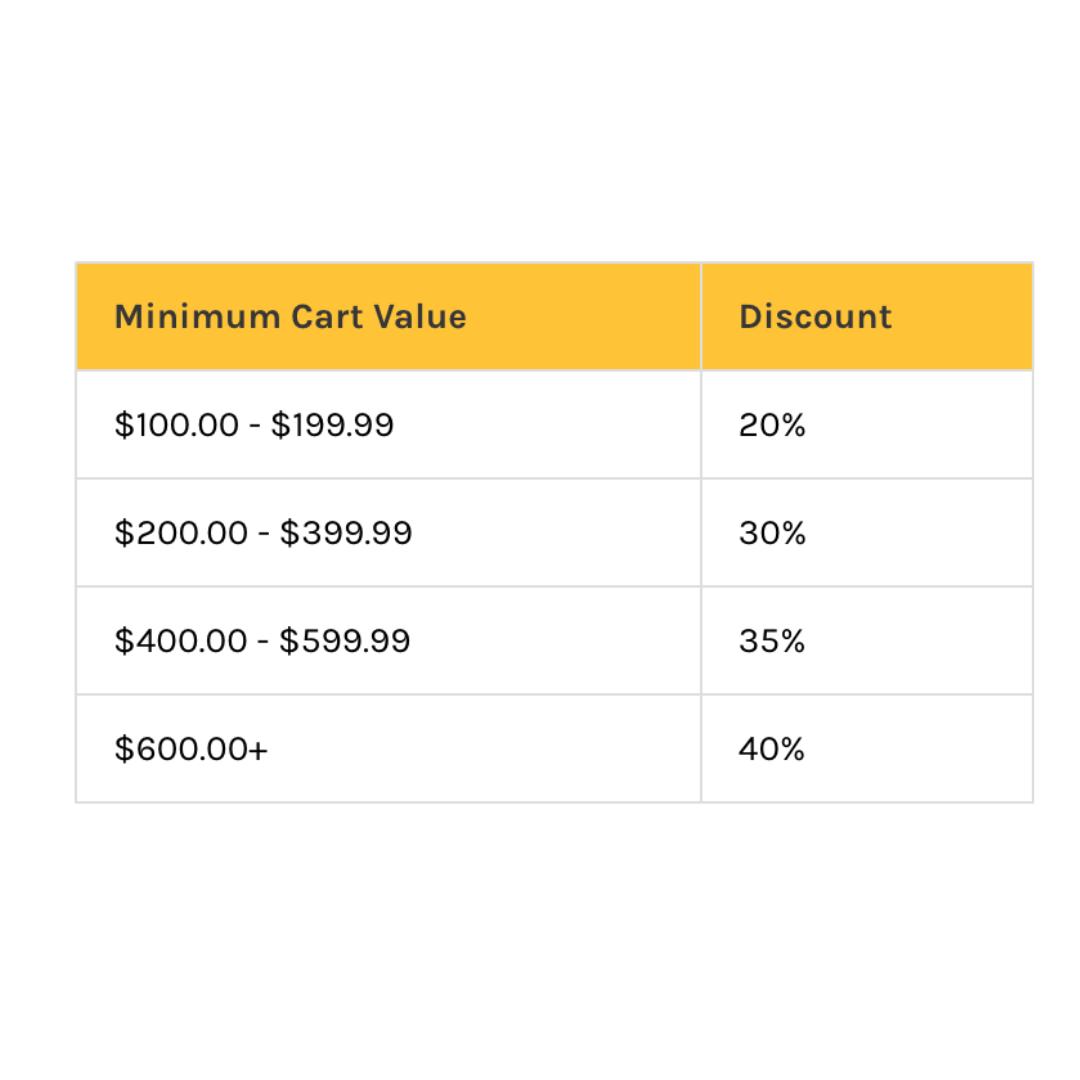1080x1080 pixels.
Task: Click the $599.99 amount text
Action: tap(345, 641)
